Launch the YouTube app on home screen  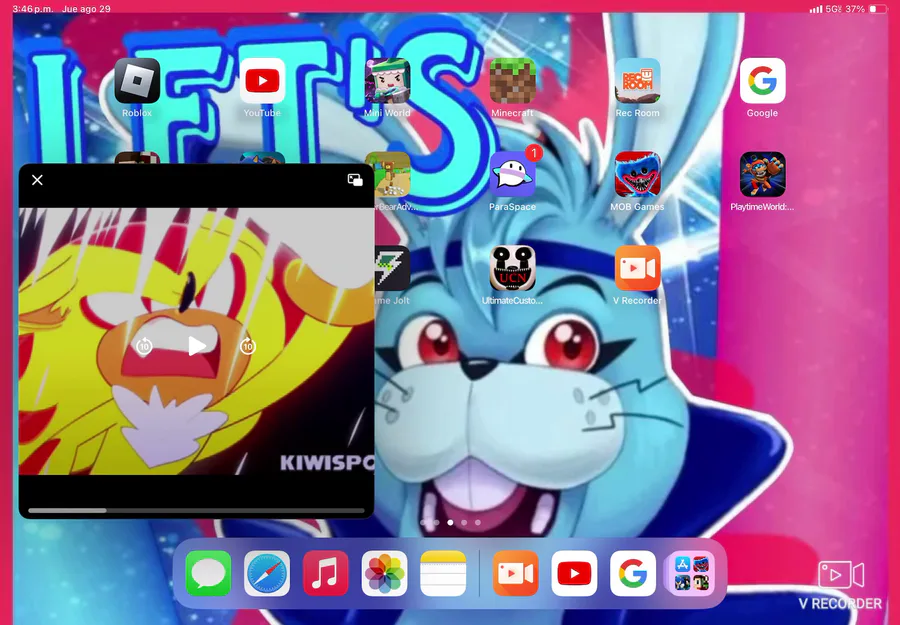point(262,81)
